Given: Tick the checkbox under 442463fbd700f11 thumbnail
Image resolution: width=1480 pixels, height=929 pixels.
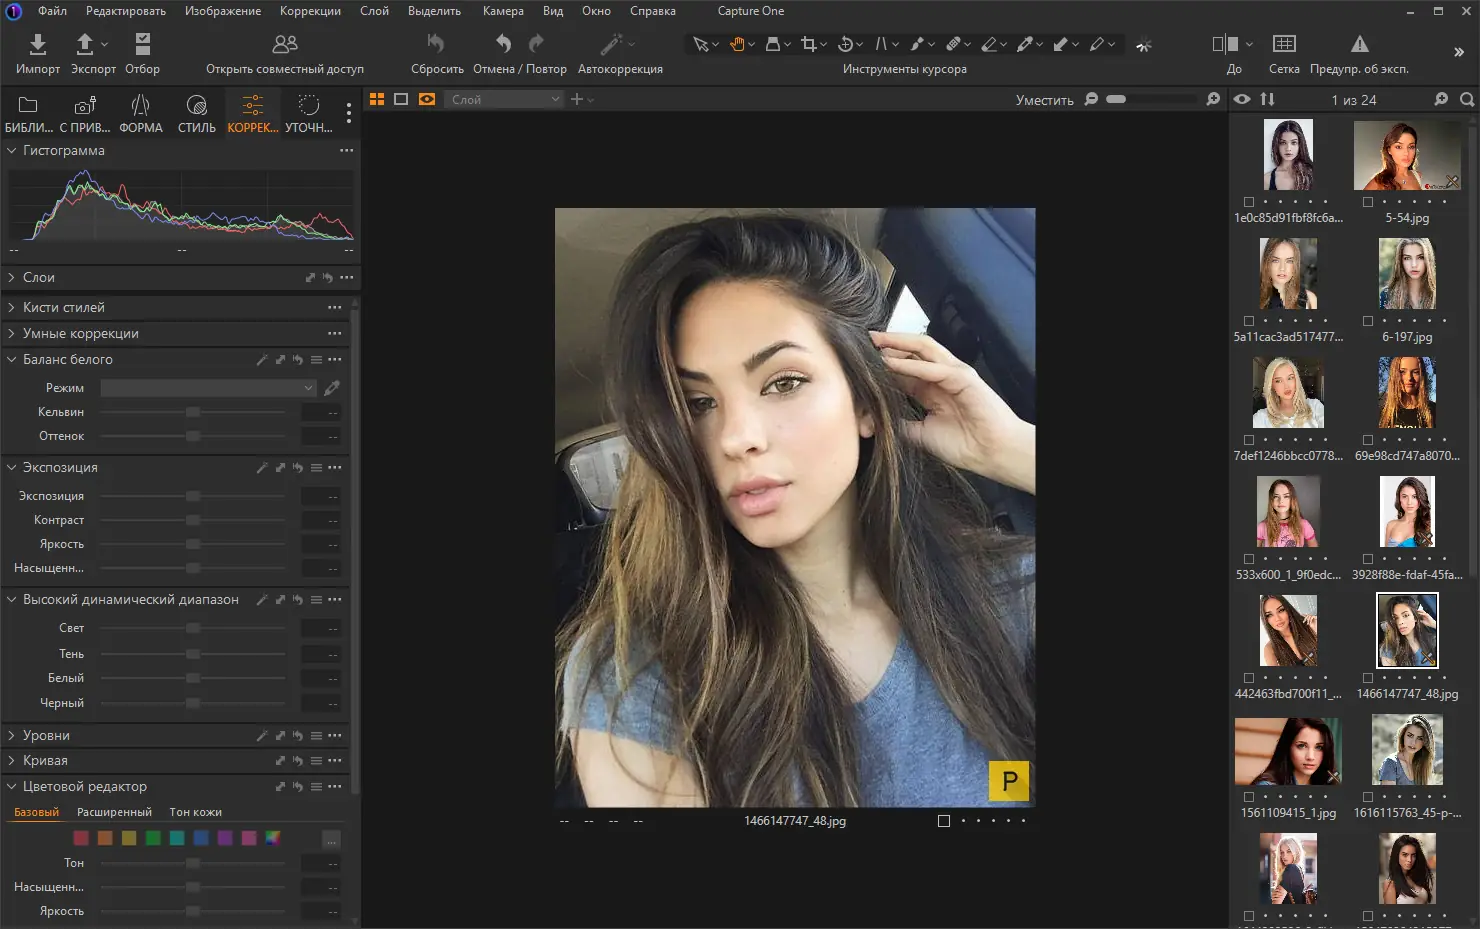Looking at the screenshot, I should 1248,678.
